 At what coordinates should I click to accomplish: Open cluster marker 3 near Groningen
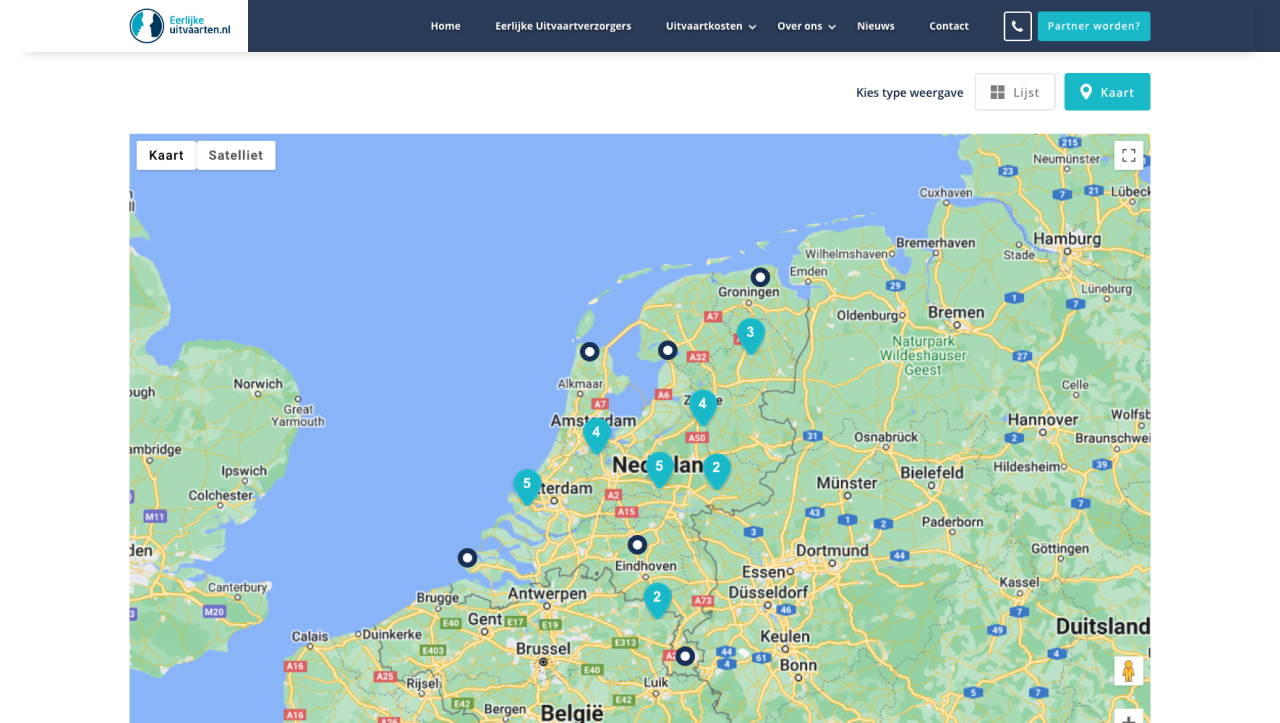750,334
